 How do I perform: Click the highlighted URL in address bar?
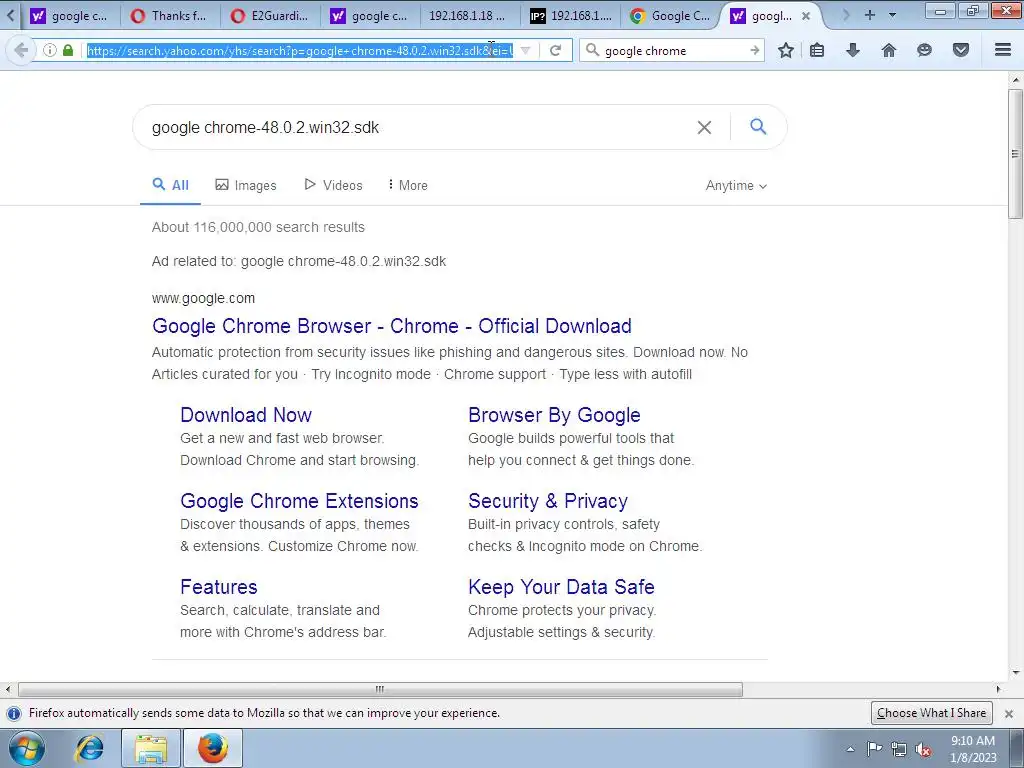[300, 50]
